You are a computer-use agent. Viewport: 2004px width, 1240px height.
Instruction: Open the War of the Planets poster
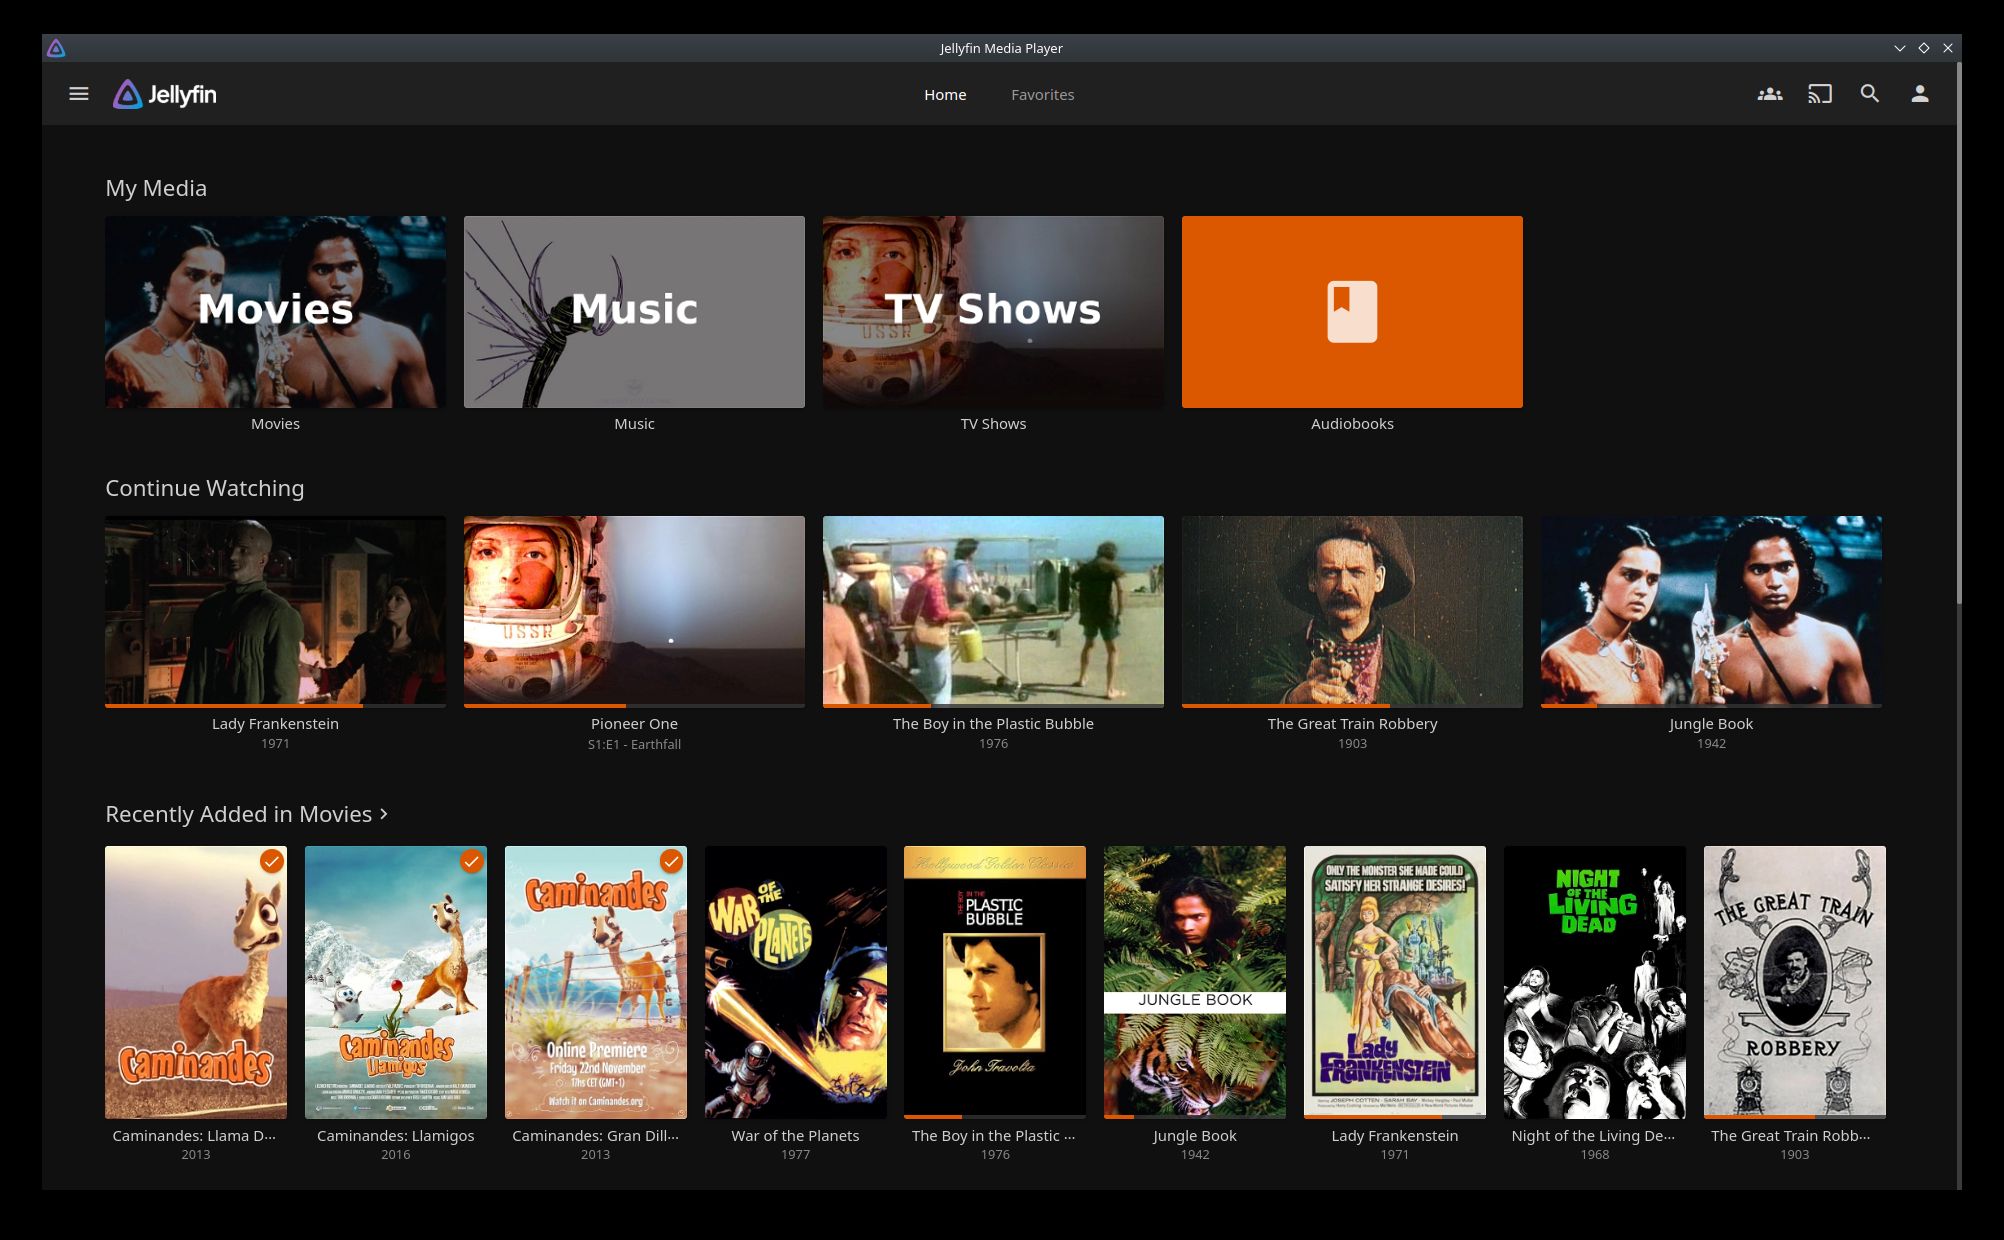[796, 982]
